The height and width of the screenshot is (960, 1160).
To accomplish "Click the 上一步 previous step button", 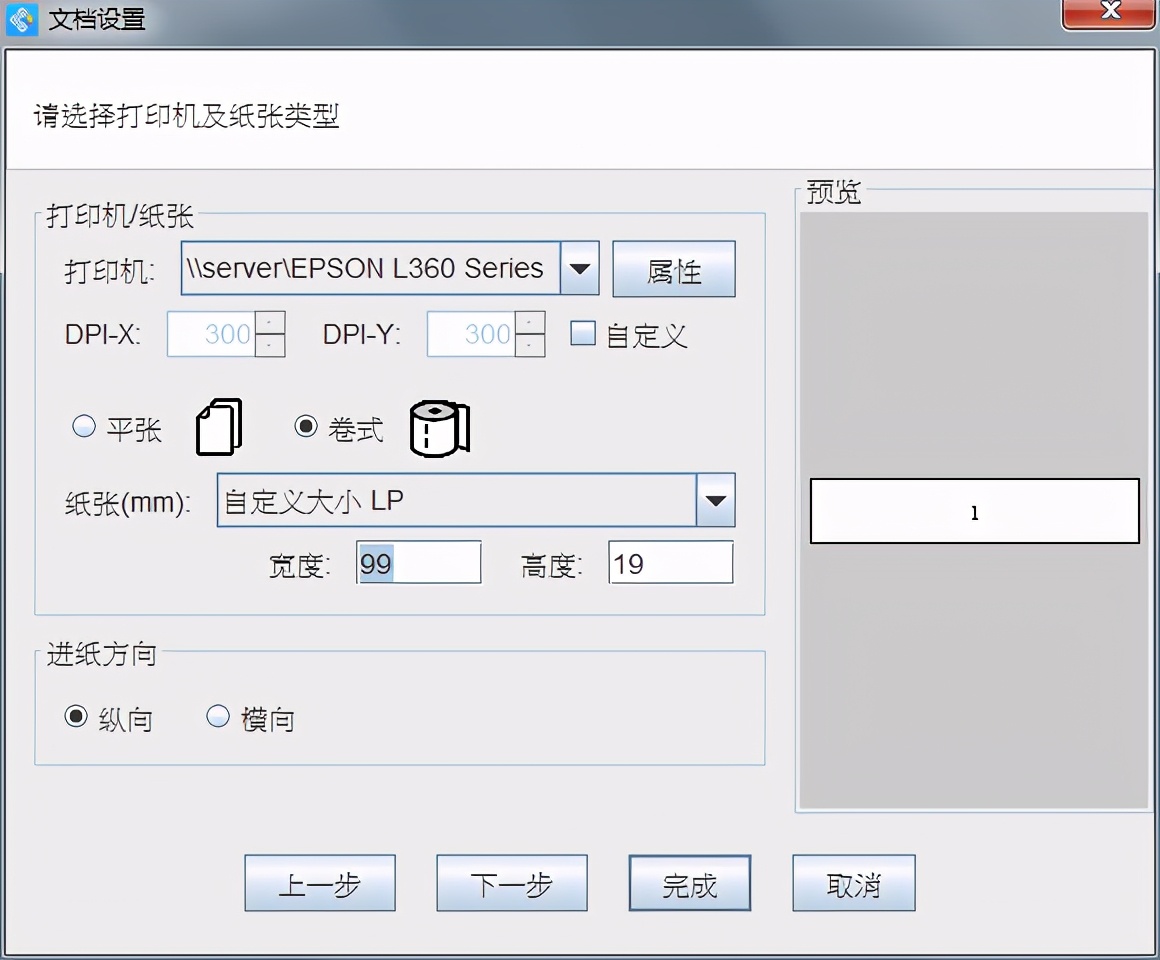I will point(319,883).
